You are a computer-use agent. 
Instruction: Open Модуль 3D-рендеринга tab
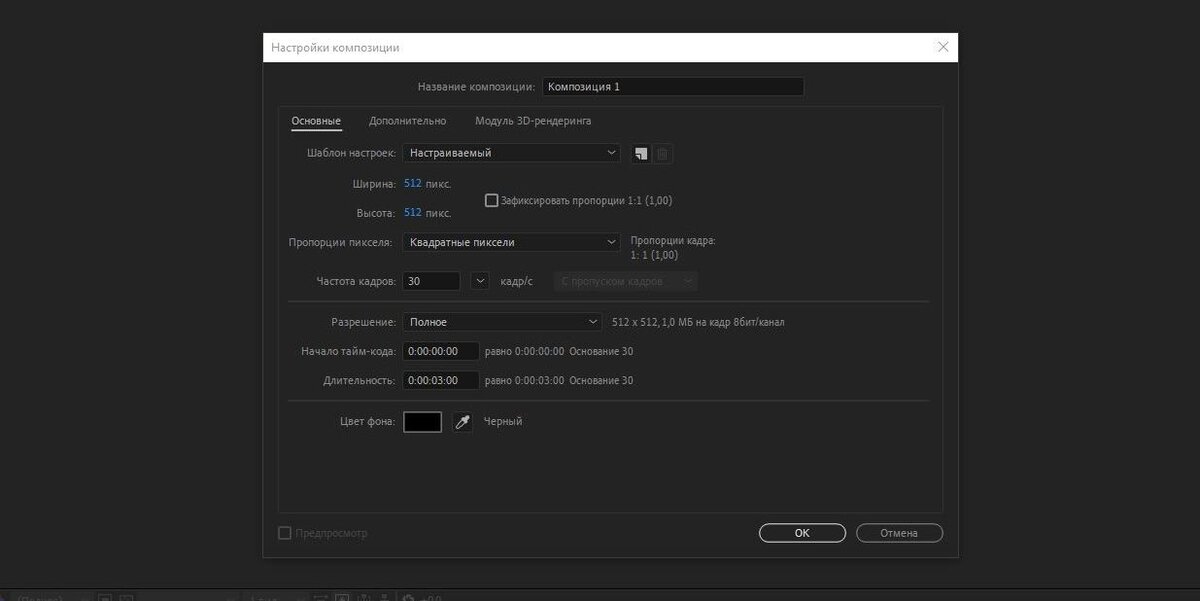[x=533, y=121]
